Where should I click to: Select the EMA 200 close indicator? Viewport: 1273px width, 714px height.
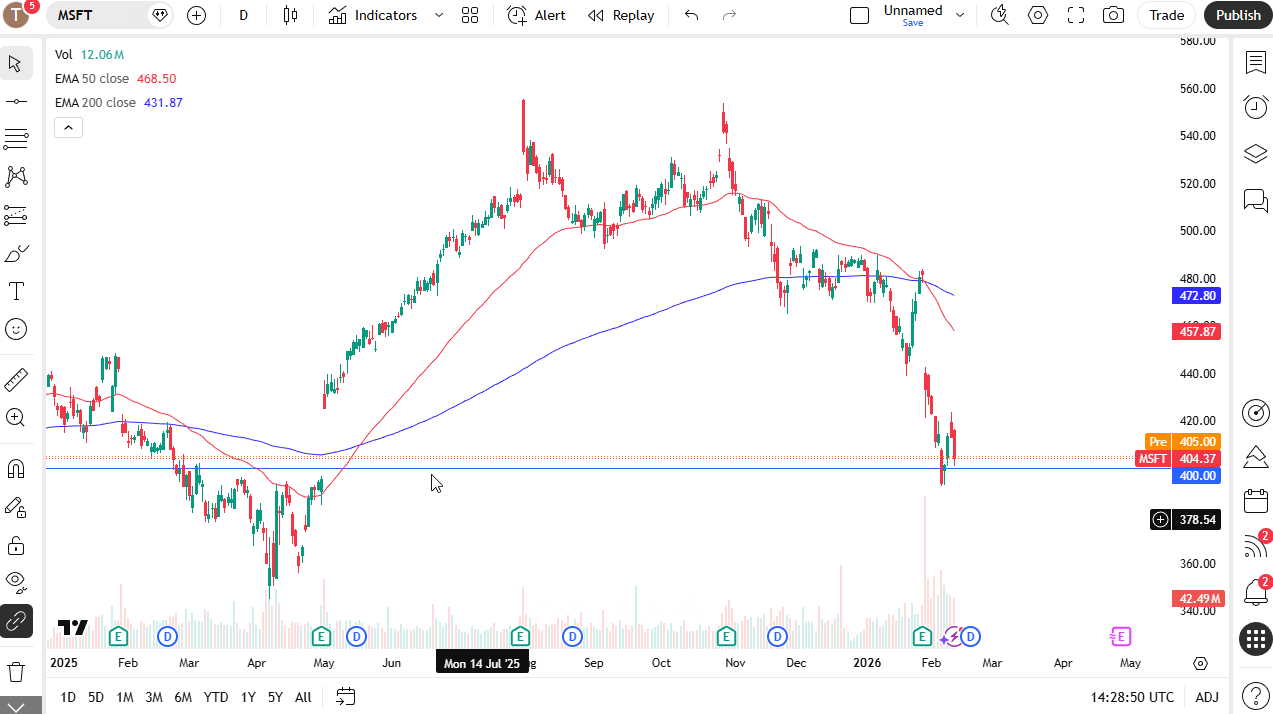[95, 102]
